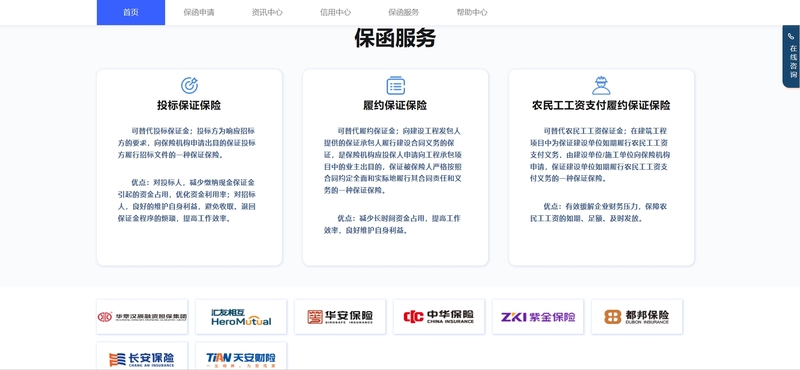Image resolution: width=800 pixels, height=370 pixels.
Task: Open the 在线咨询 side widget
Action: pos(792,56)
